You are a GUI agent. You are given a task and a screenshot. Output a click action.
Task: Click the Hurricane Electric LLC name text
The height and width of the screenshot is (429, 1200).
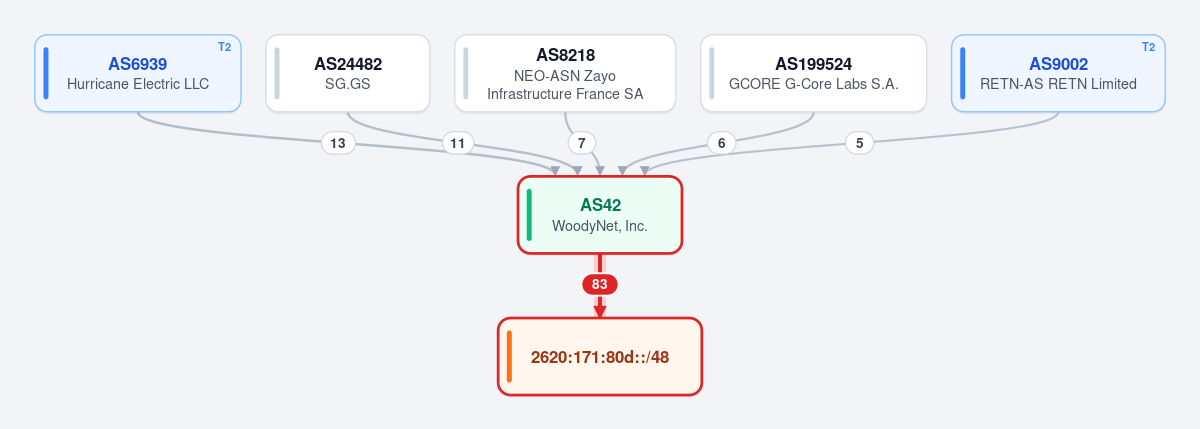pos(138,84)
